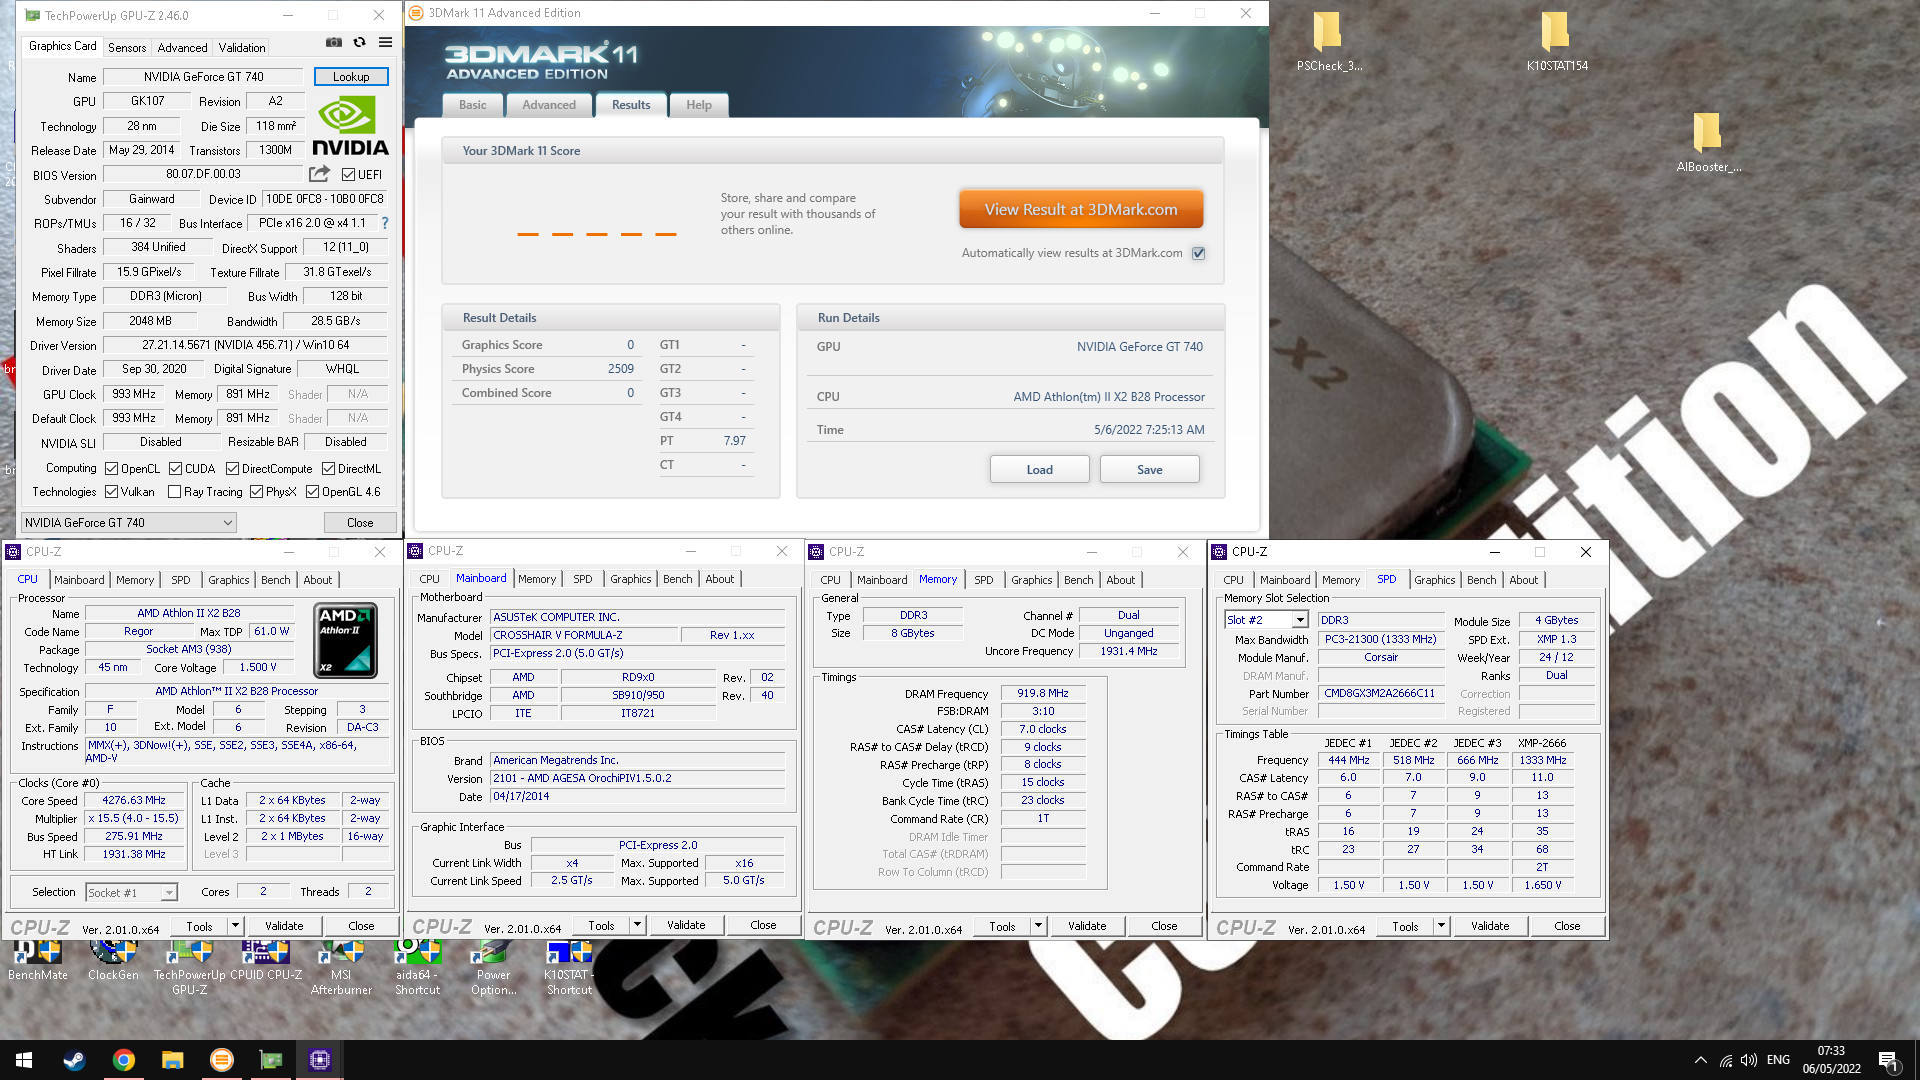Toggle the CUDA checkbox
Viewport: 1920px width, 1080px height.
tap(176, 469)
